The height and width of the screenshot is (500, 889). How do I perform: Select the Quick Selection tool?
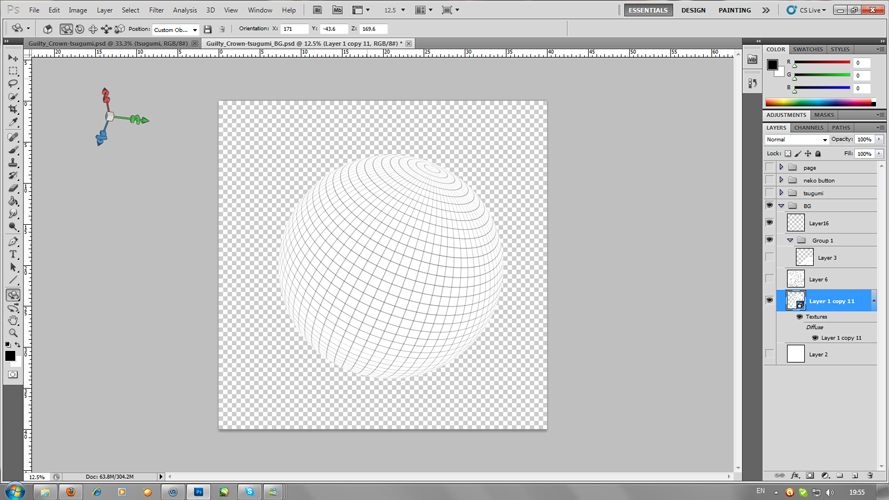click(x=13, y=96)
